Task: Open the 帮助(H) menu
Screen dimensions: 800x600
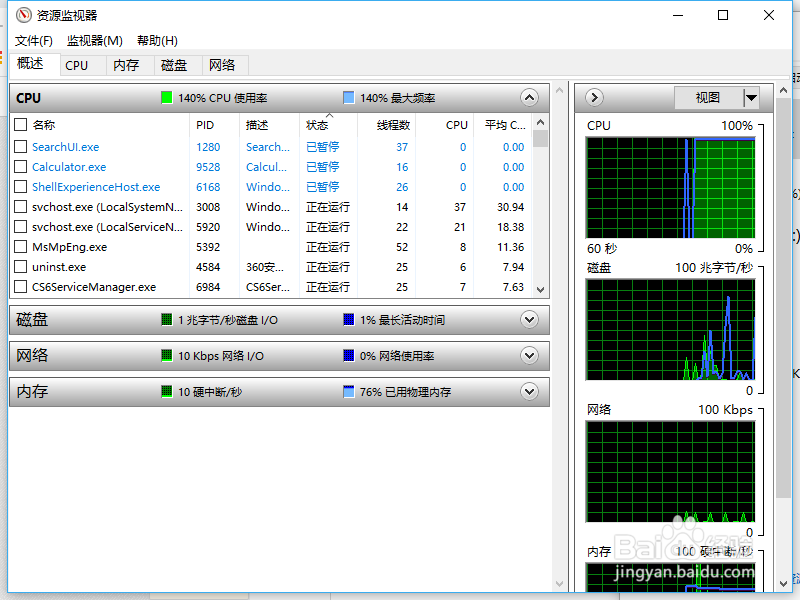Action: pyautogui.click(x=157, y=41)
